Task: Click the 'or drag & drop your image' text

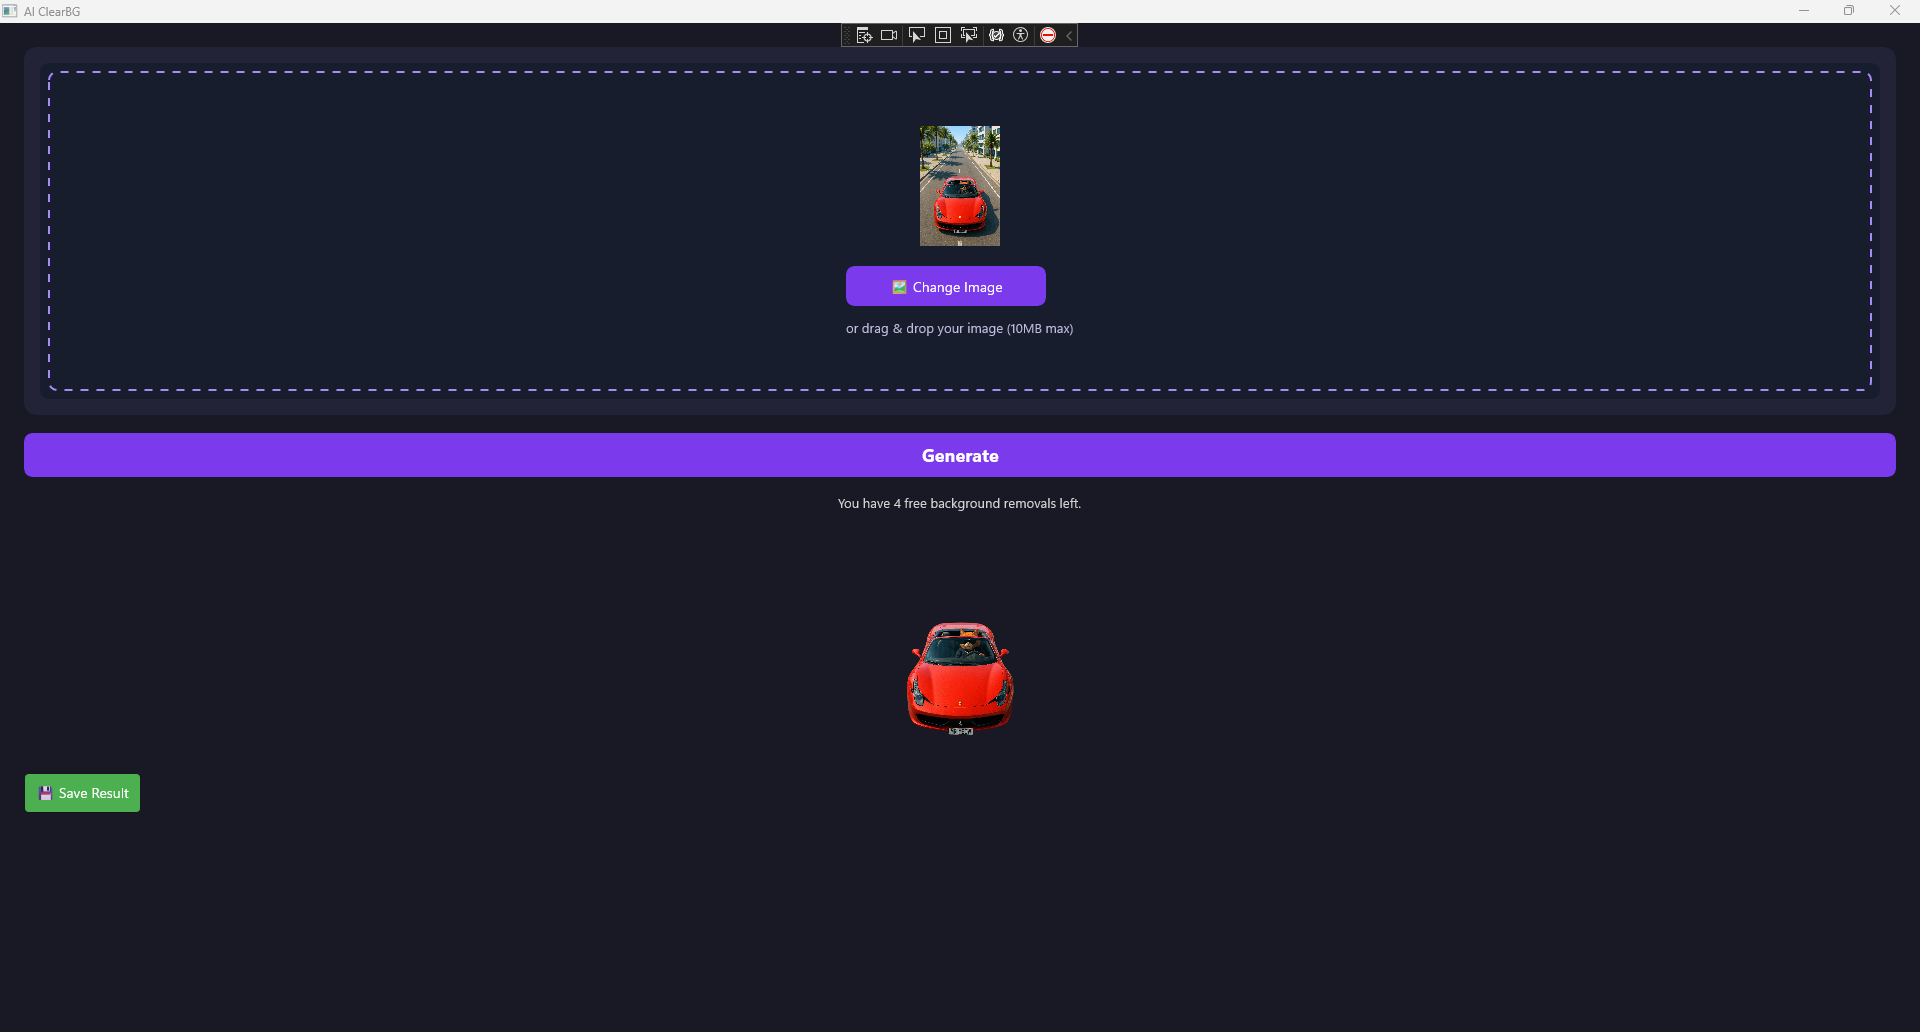Action: coord(960,328)
